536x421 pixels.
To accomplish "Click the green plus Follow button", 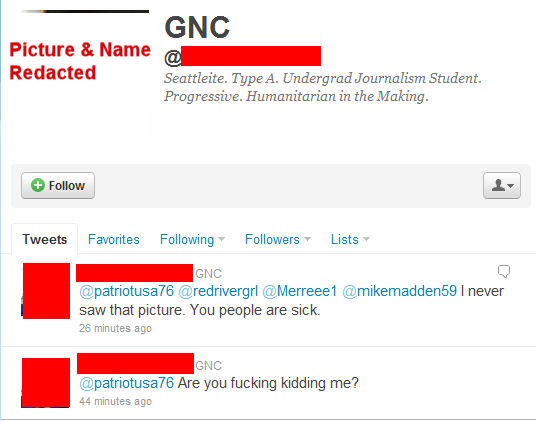I will [58, 186].
